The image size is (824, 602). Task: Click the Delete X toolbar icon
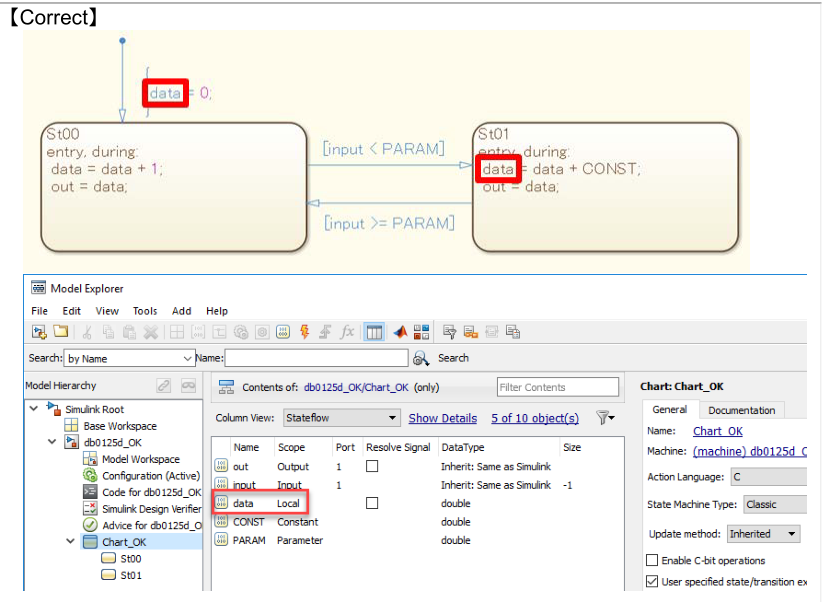tap(151, 332)
